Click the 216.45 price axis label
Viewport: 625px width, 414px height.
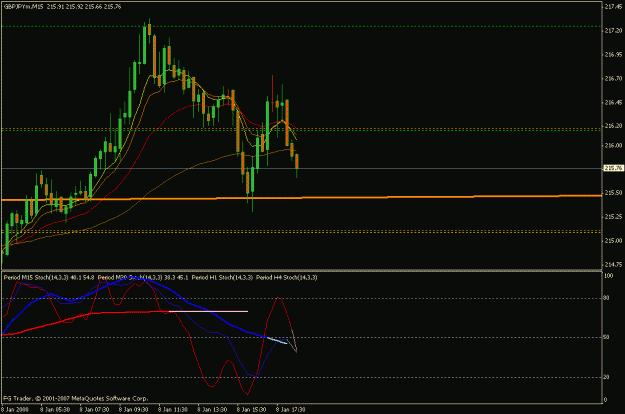(x=613, y=102)
